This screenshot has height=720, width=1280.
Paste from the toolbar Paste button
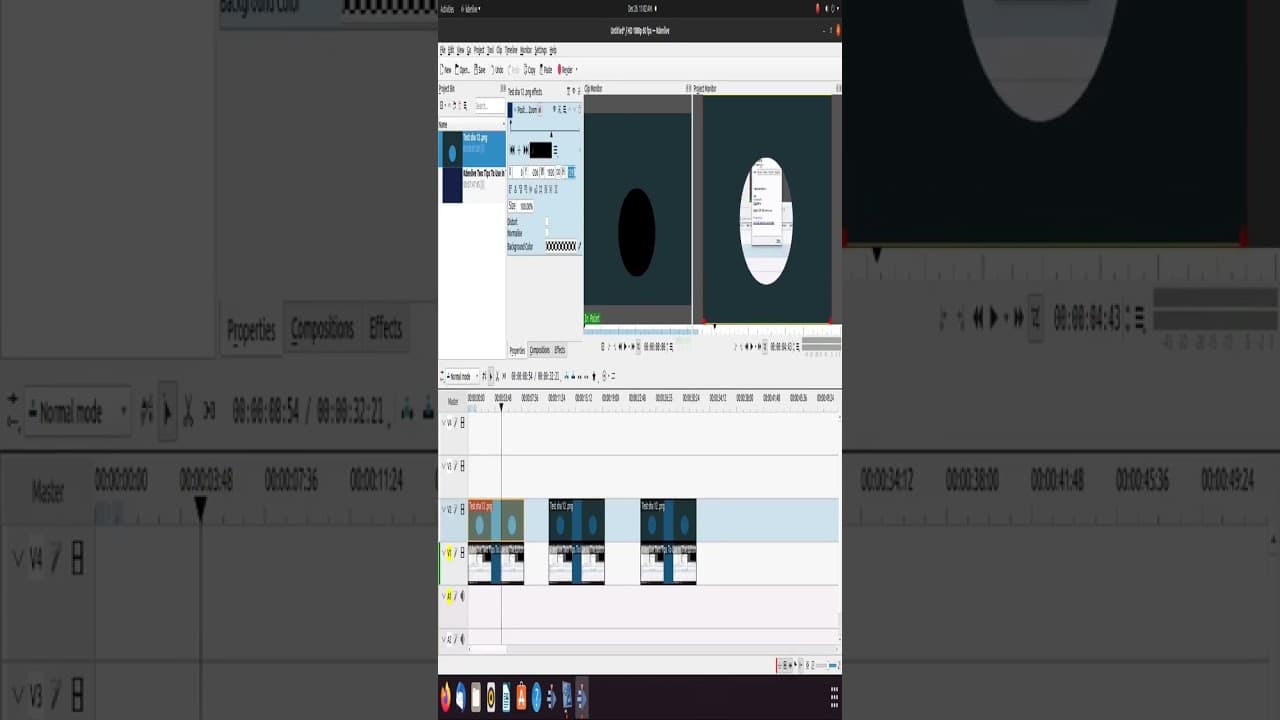point(546,70)
